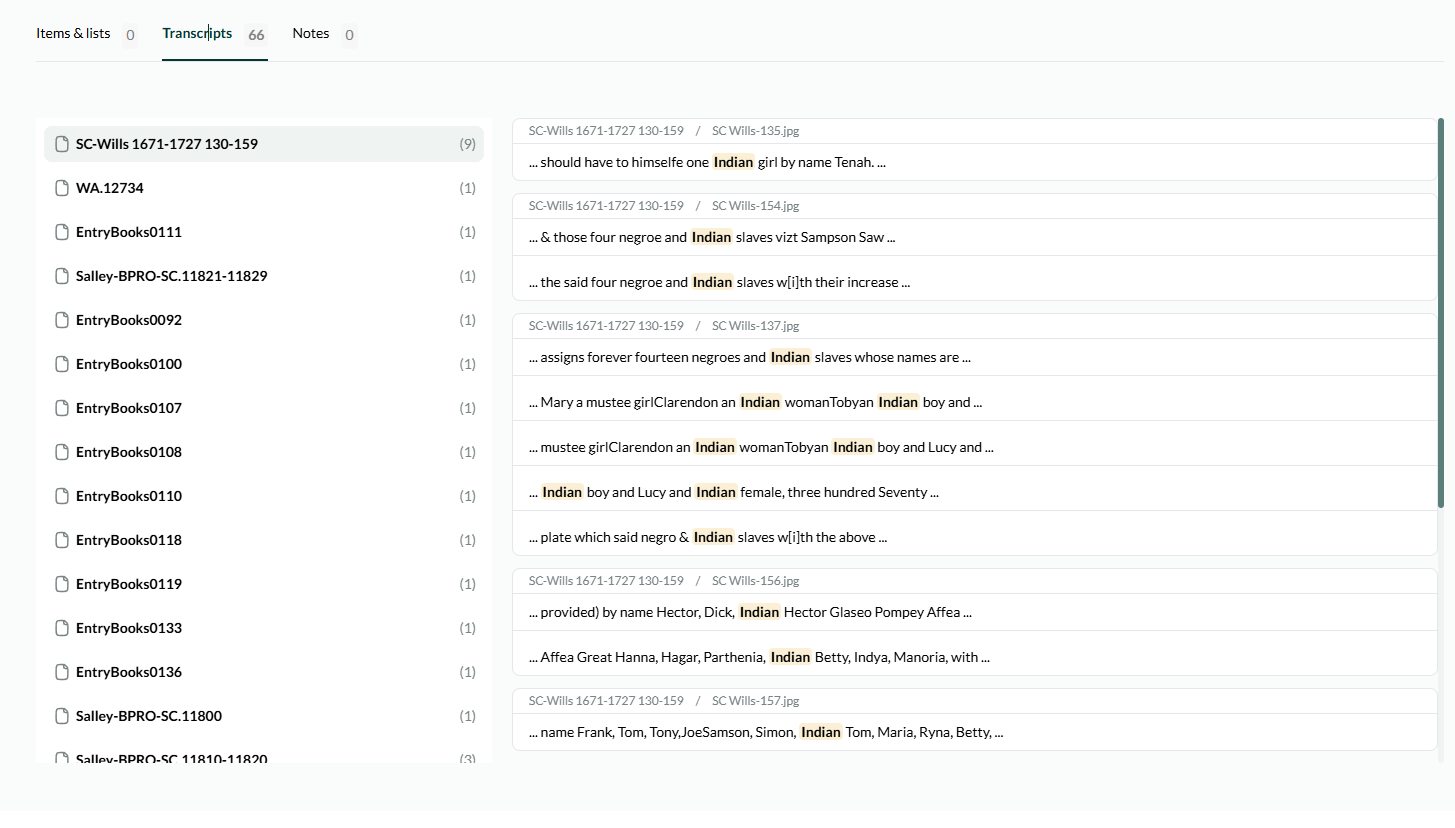Select EntryBooks0118 in the document list
Screen dimensions: 1455x828
click(129, 540)
